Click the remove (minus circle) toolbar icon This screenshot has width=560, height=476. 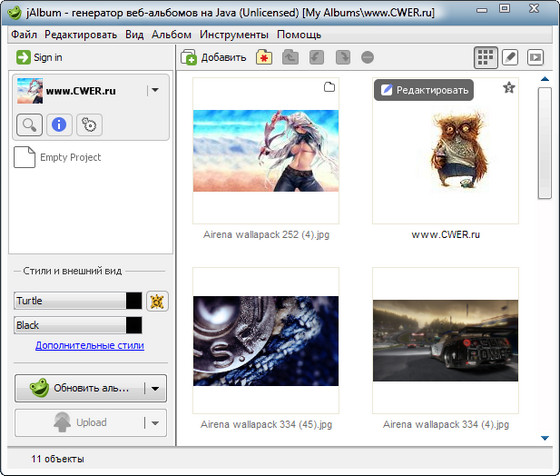[x=368, y=57]
